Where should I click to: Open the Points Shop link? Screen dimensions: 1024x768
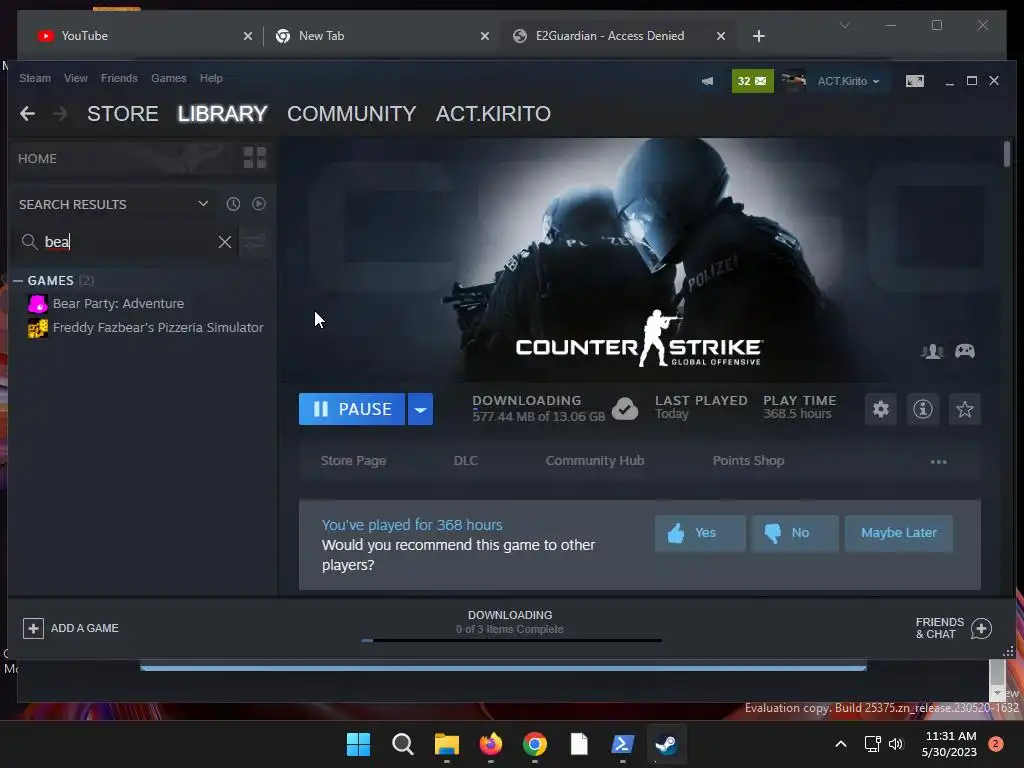(x=748, y=461)
